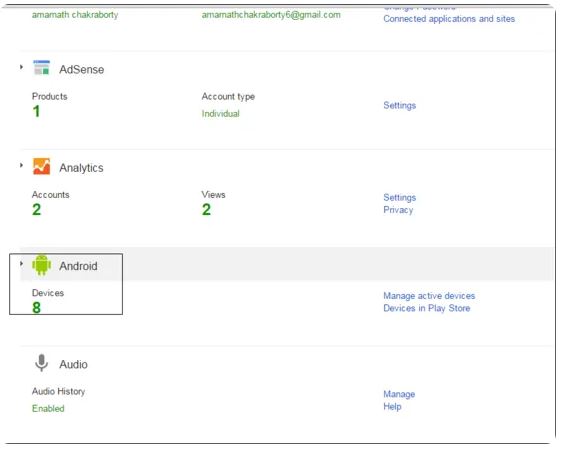The image size is (563, 450).
Task: Click Account type value Individual
Action: click(x=220, y=113)
